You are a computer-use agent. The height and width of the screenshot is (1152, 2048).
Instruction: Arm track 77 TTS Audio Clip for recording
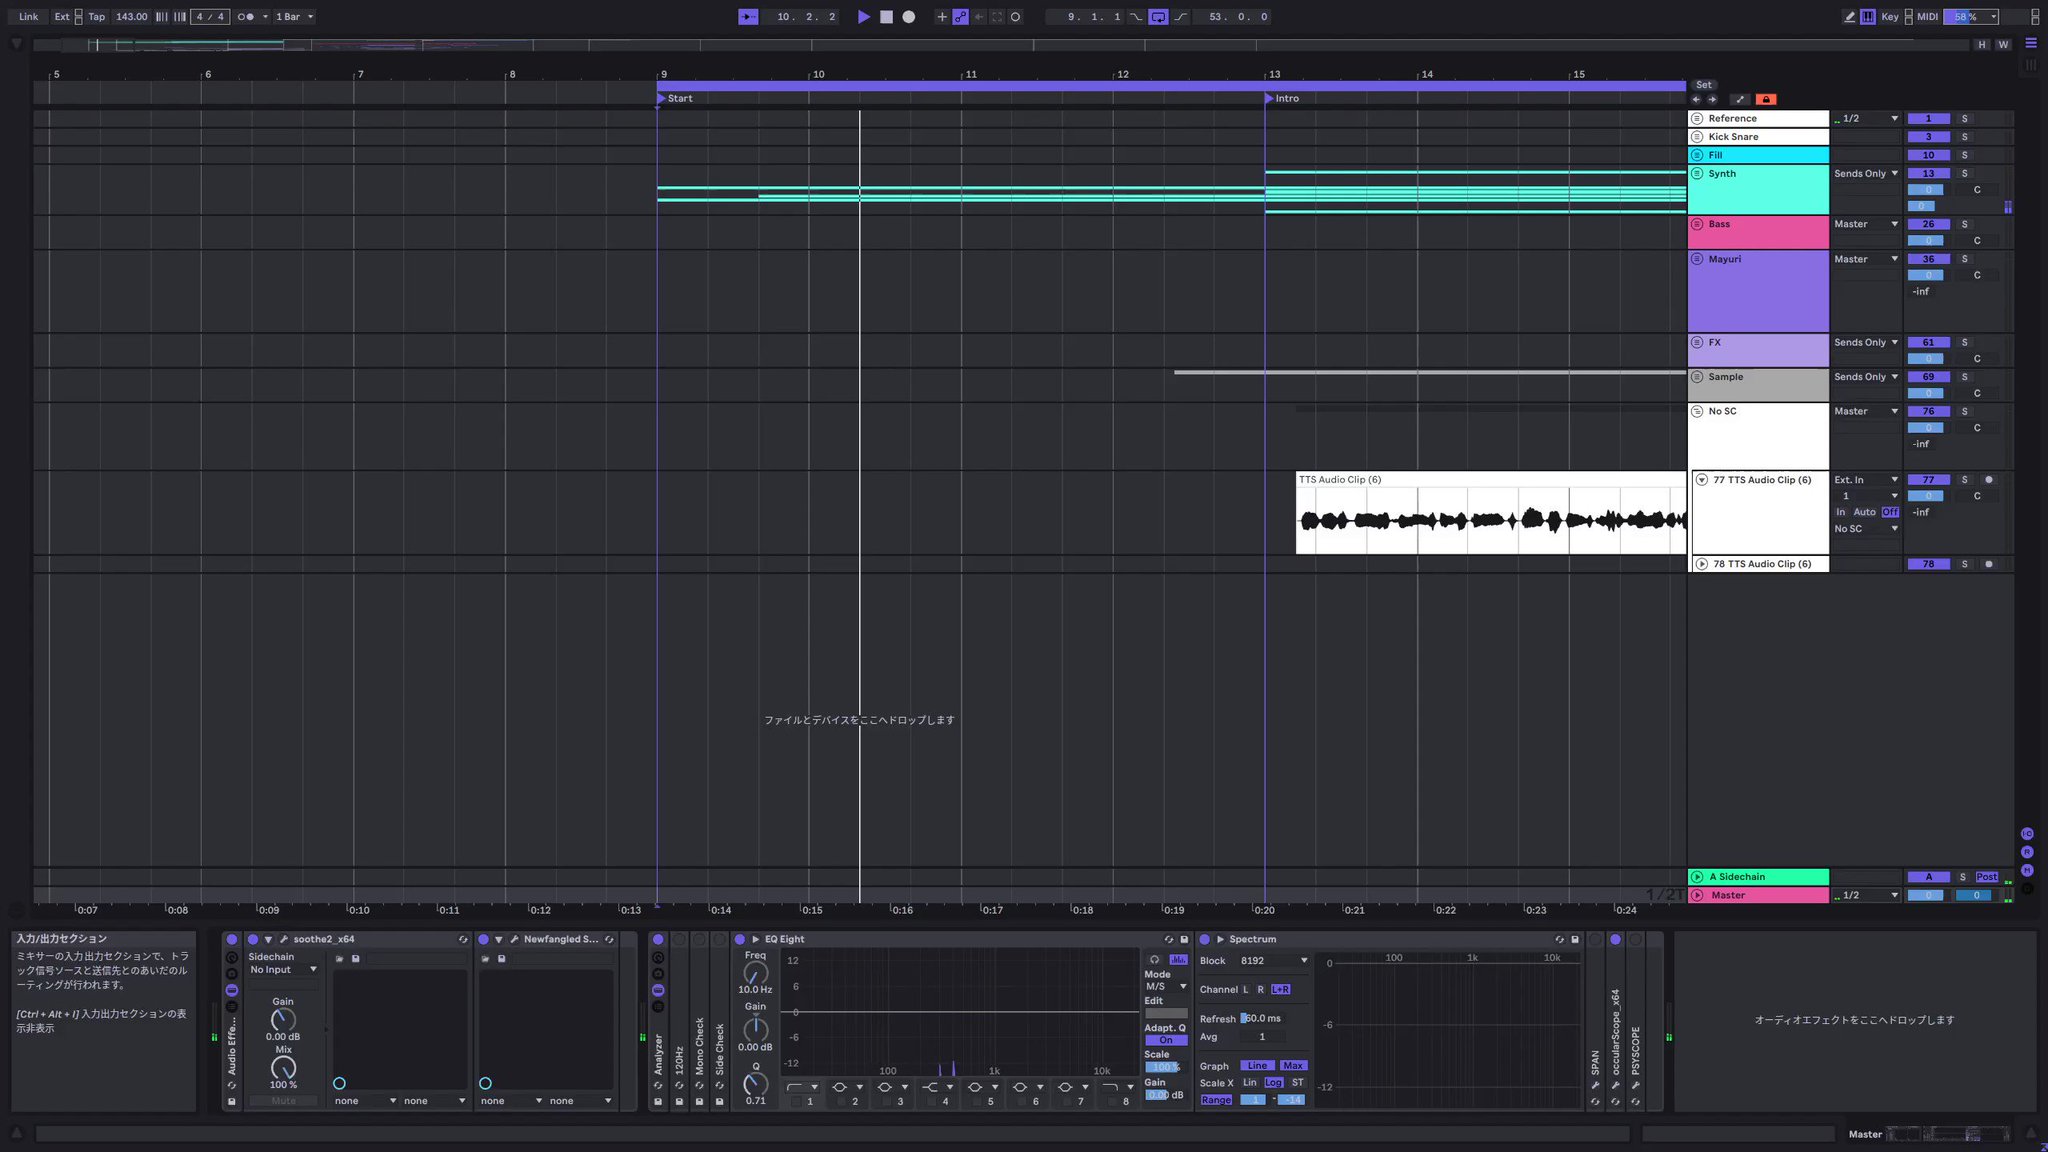point(1988,480)
